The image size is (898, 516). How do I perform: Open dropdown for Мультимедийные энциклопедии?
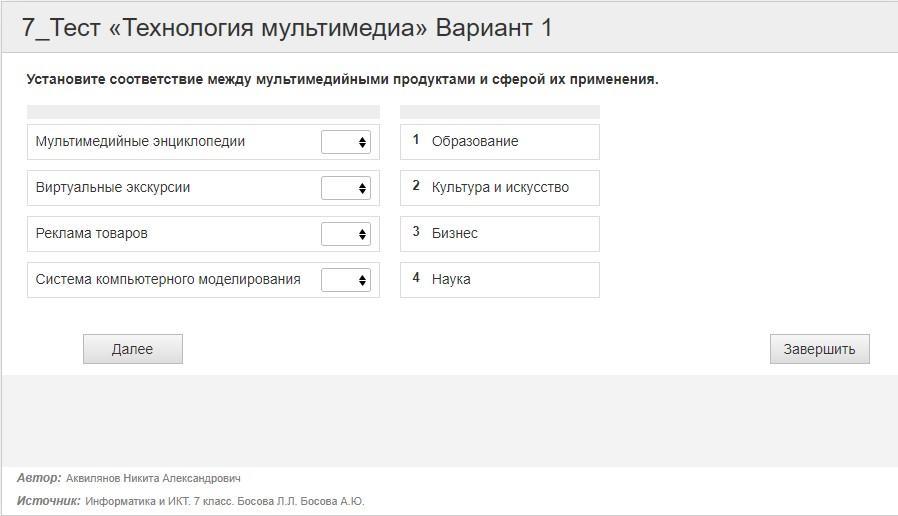pos(346,142)
